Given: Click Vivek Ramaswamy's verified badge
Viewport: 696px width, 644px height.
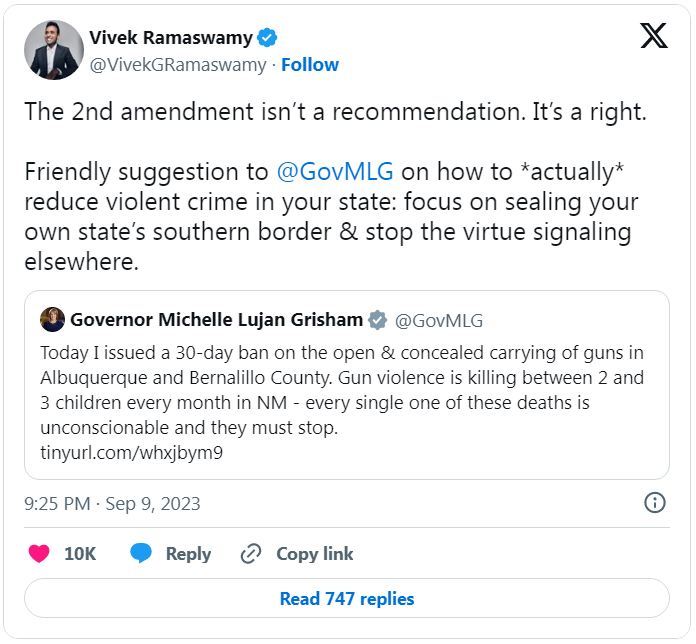Looking at the screenshot, I should 268,38.
